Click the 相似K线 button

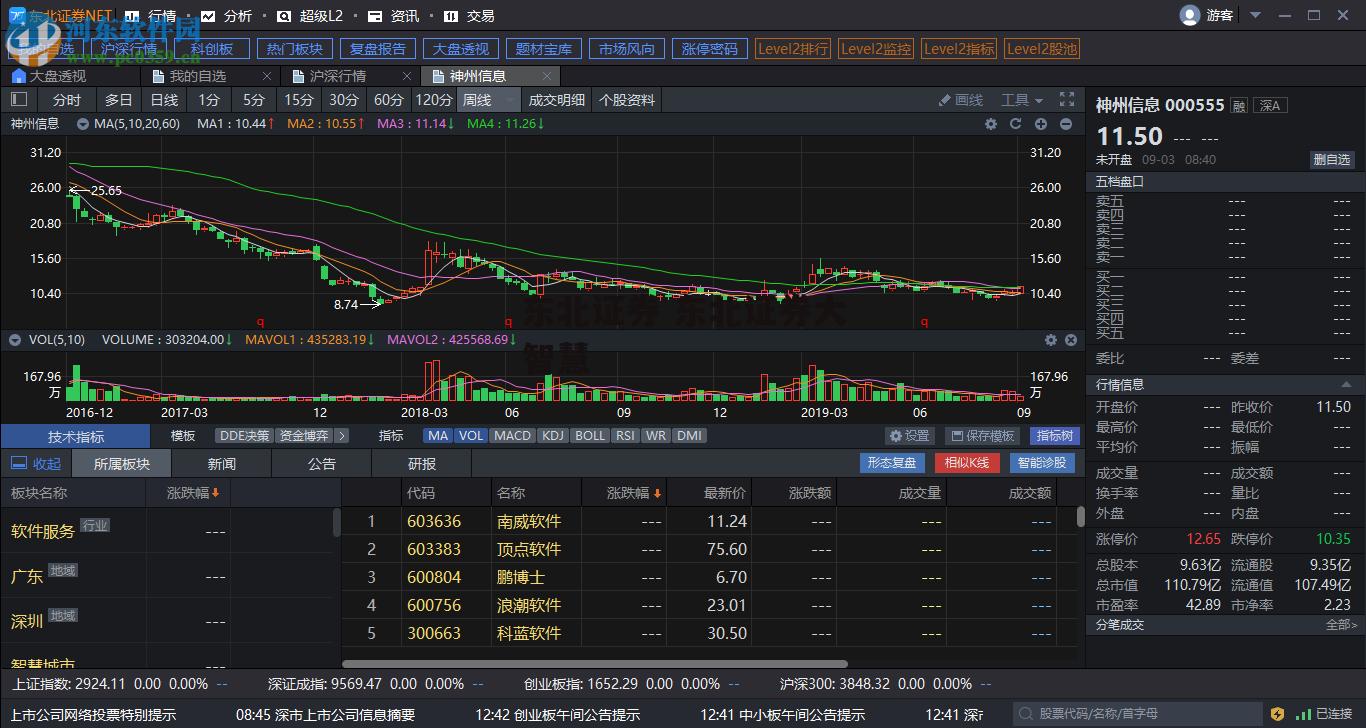click(967, 463)
